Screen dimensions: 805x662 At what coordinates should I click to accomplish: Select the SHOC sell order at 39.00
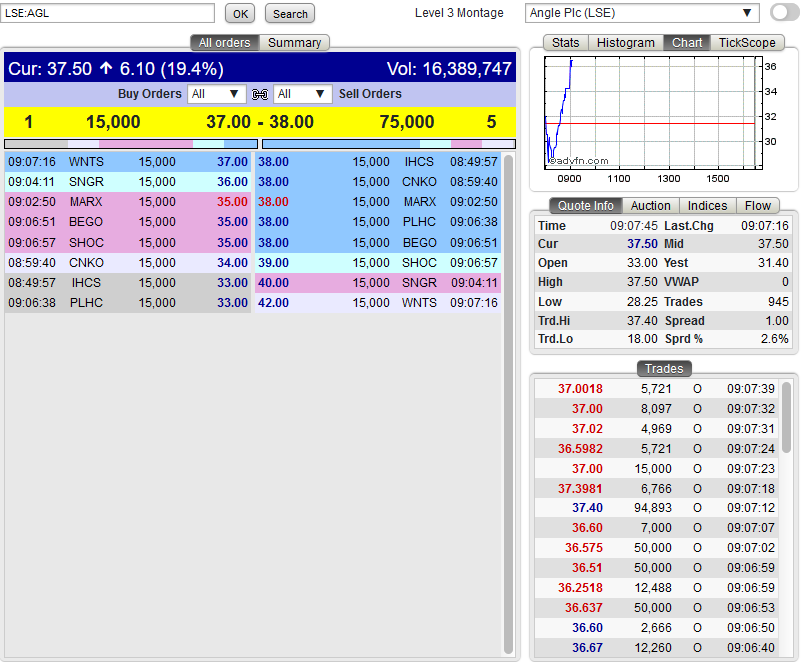378,262
